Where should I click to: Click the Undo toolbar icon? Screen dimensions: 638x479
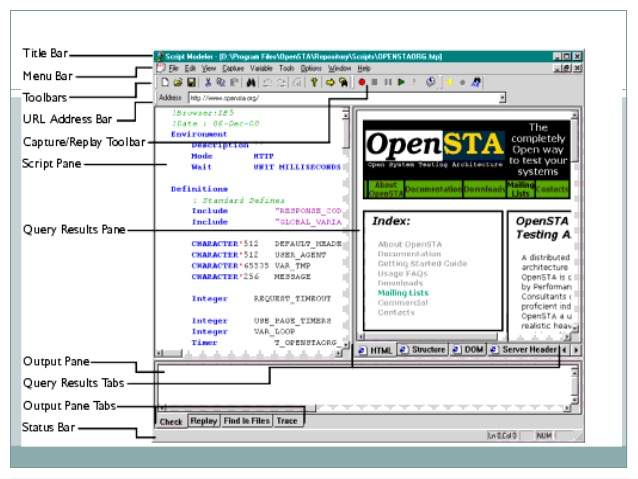coord(267,83)
